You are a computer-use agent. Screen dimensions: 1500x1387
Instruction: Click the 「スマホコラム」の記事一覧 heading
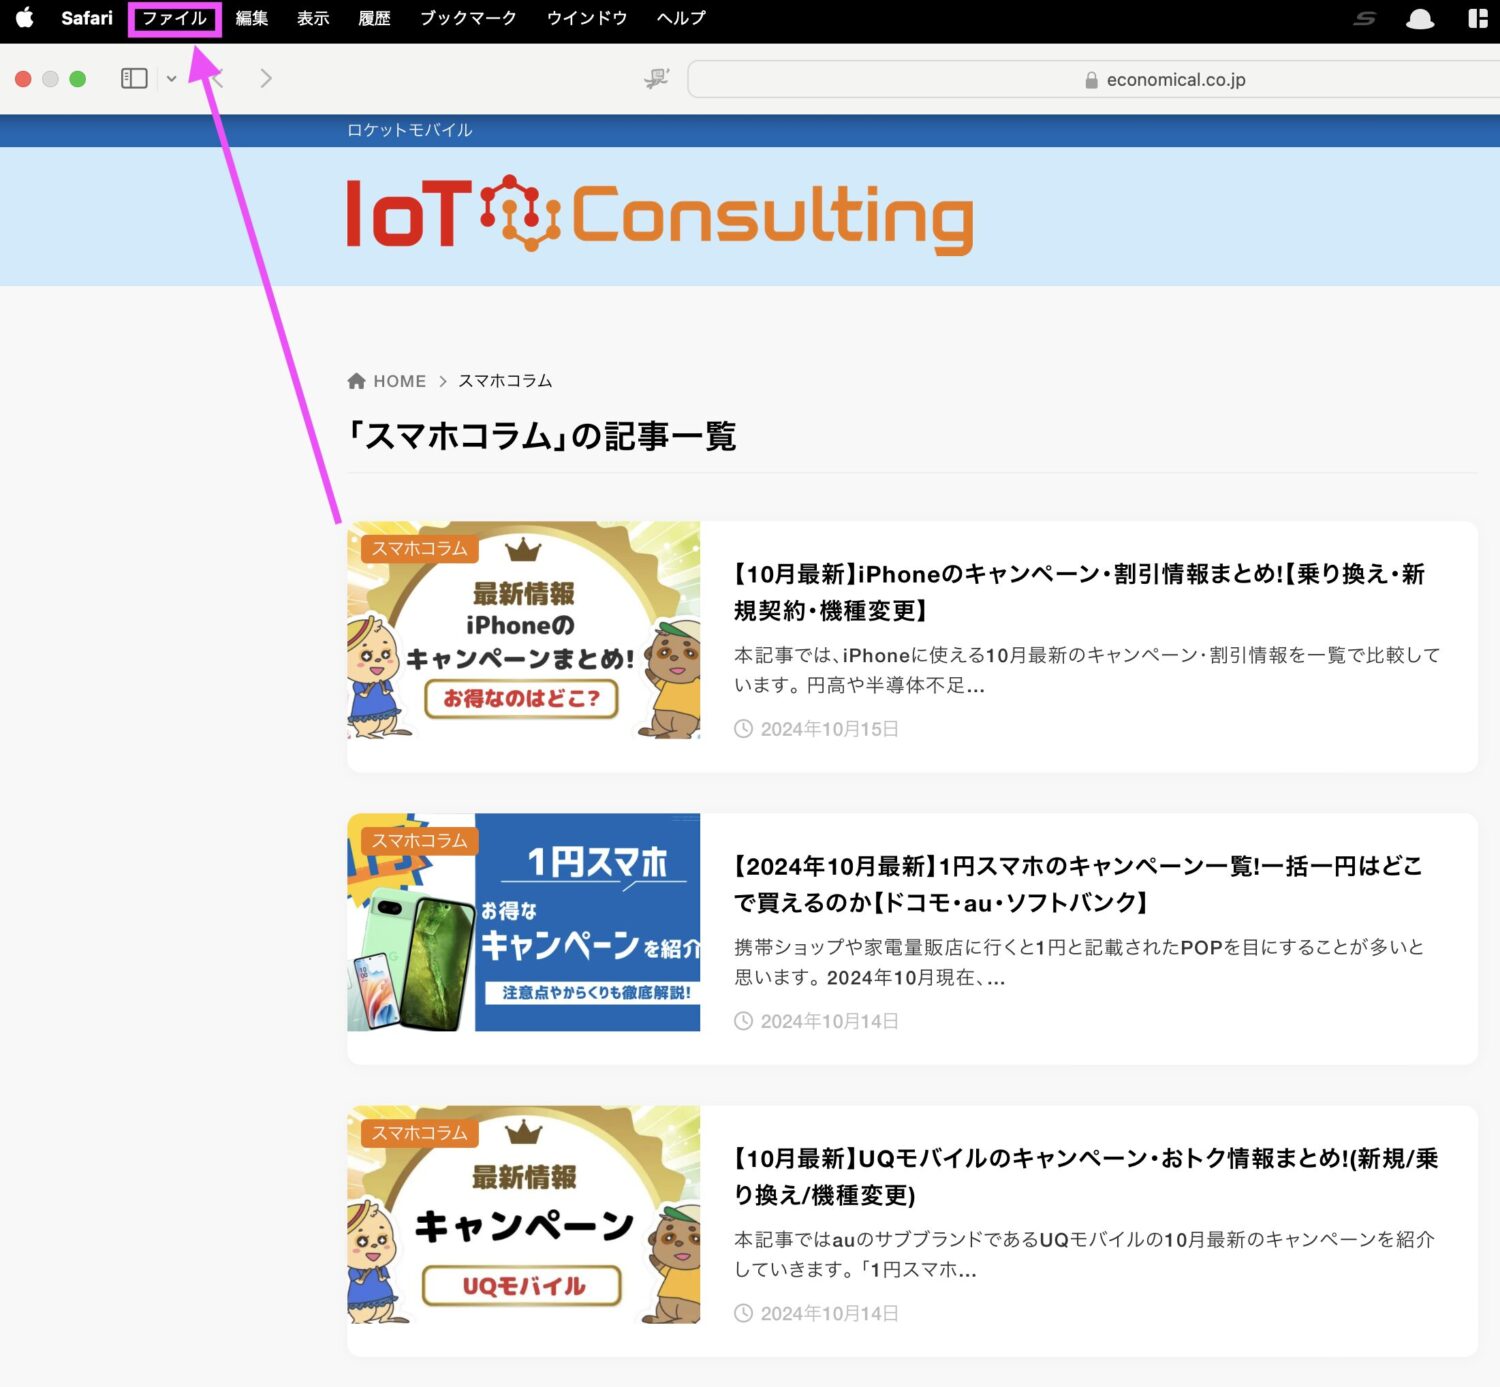[x=541, y=436]
